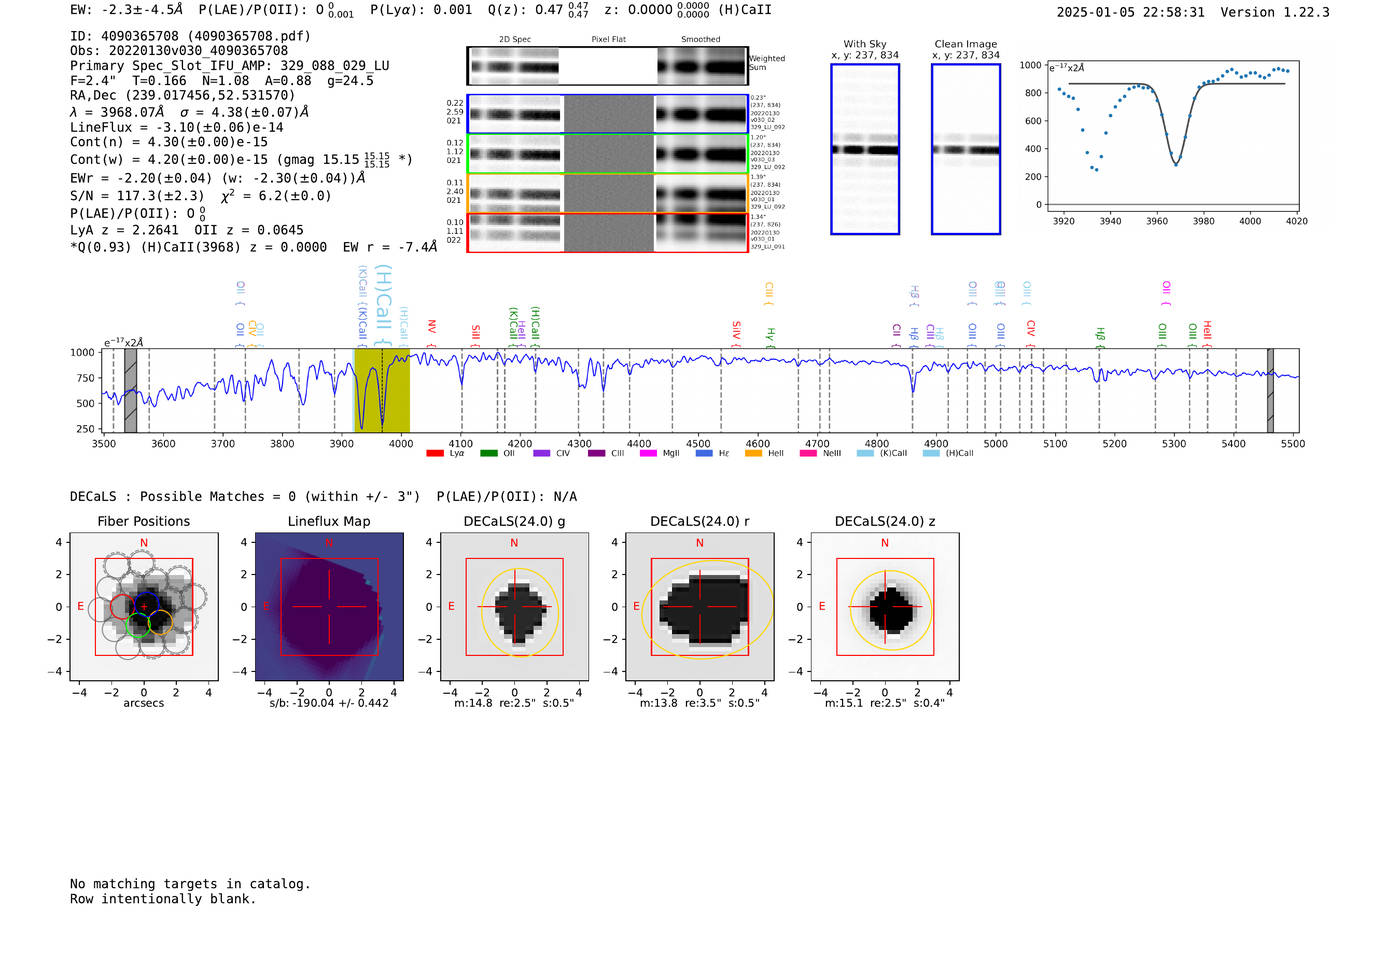The width and height of the screenshot is (1400, 953).
Task: Click the red SiIV line label
Action: (737, 333)
